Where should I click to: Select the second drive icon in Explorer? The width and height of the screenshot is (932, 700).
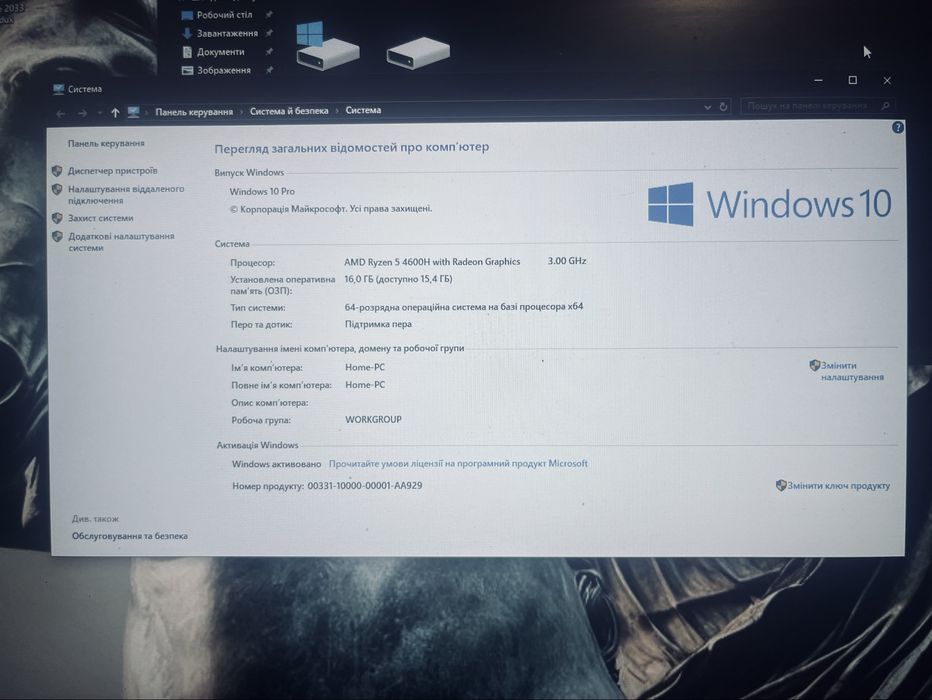(x=418, y=53)
